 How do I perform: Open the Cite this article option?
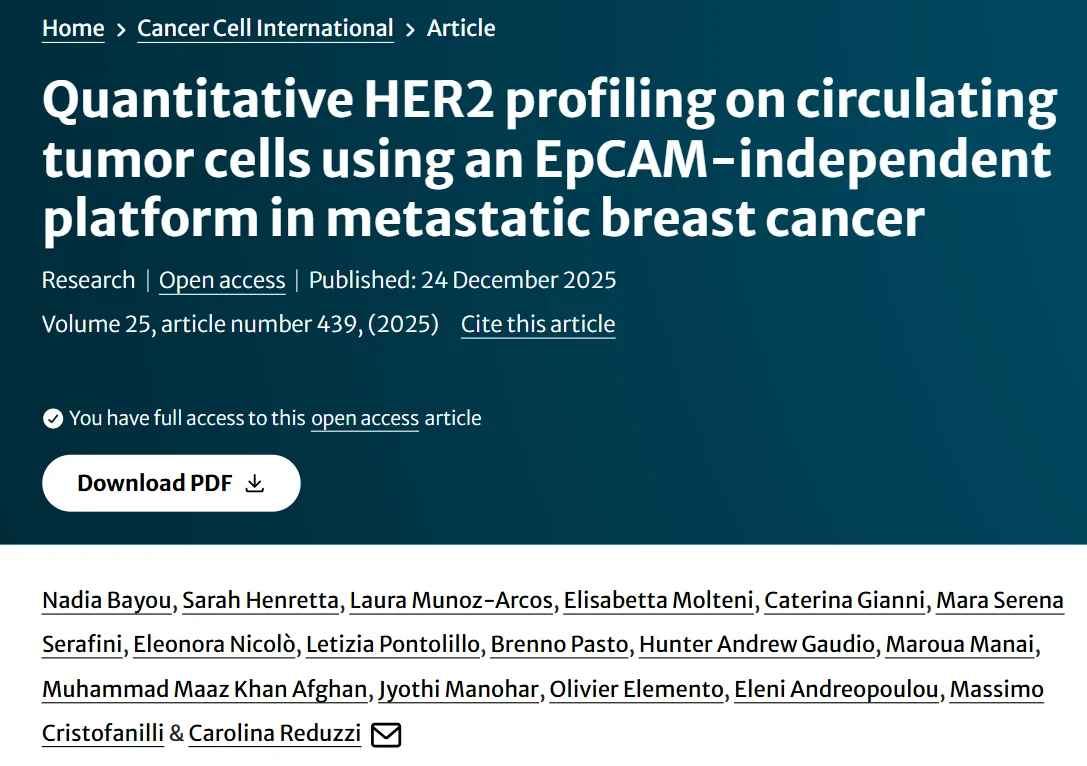pos(537,324)
